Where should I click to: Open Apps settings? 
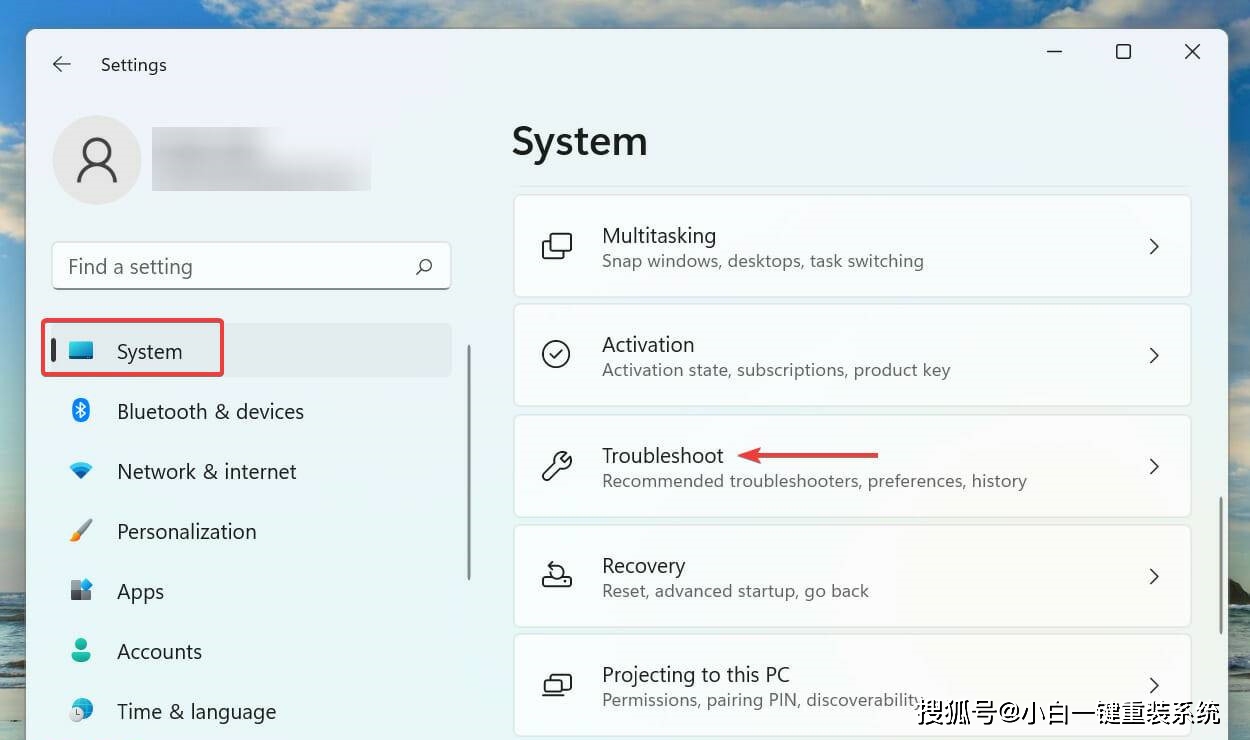[x=251, y=591]
